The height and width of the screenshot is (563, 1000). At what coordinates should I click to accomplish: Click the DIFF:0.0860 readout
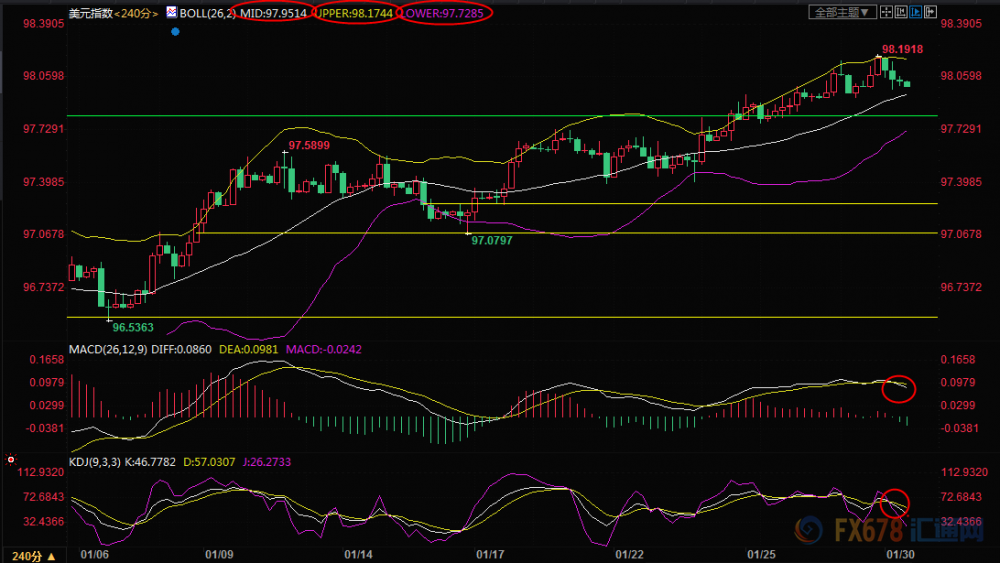click(181, 349)
